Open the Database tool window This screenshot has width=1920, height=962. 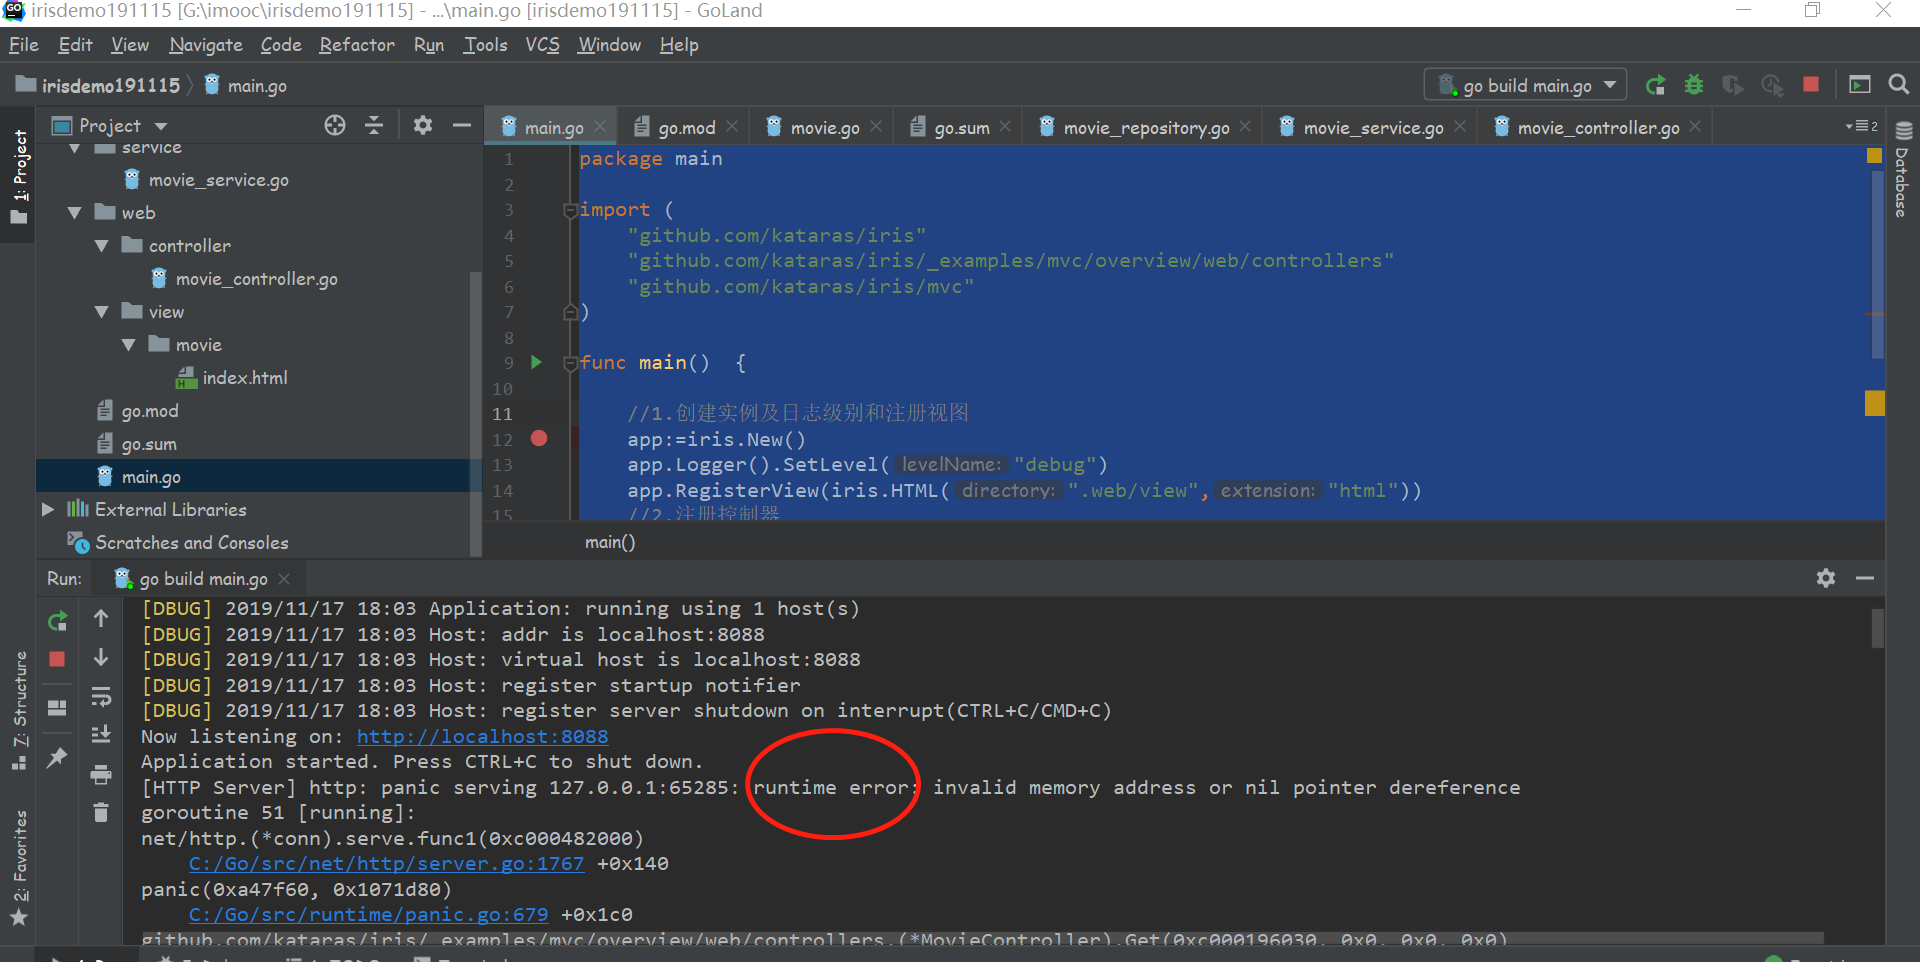[1903, 170]
